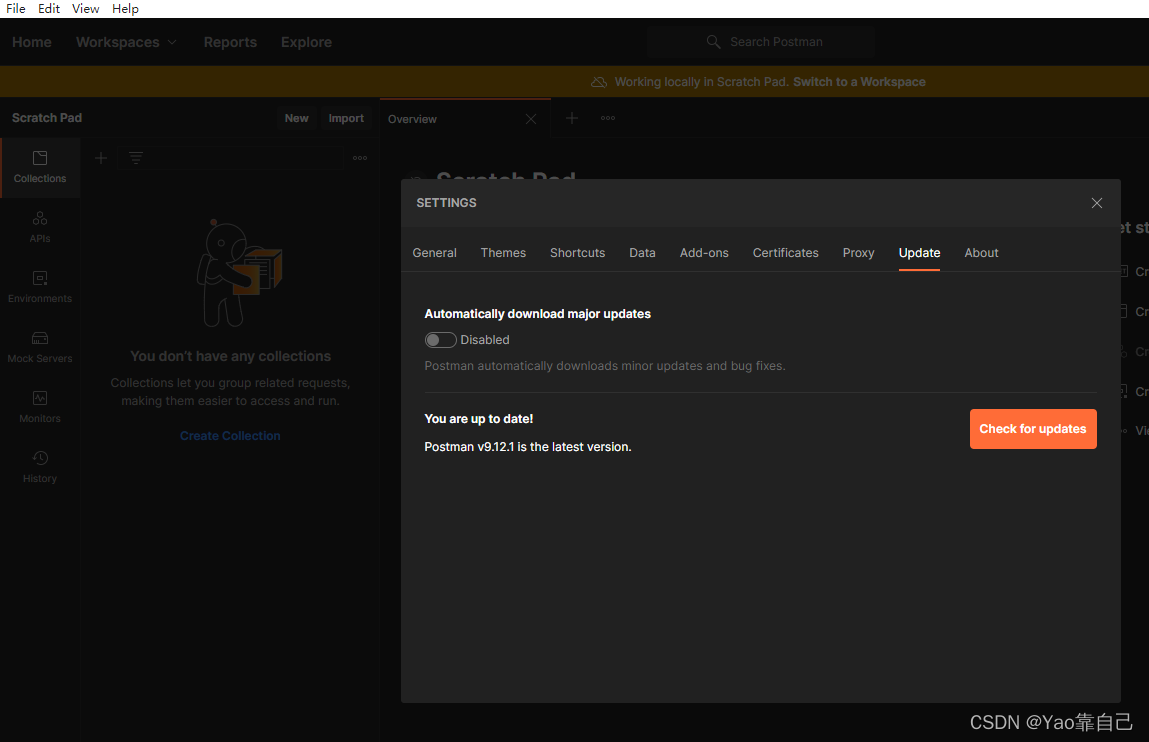Image resolution: width=1149 pixels, height=742 pixels.
Task: Switch to the About settings tab
Action: point(981,253)
